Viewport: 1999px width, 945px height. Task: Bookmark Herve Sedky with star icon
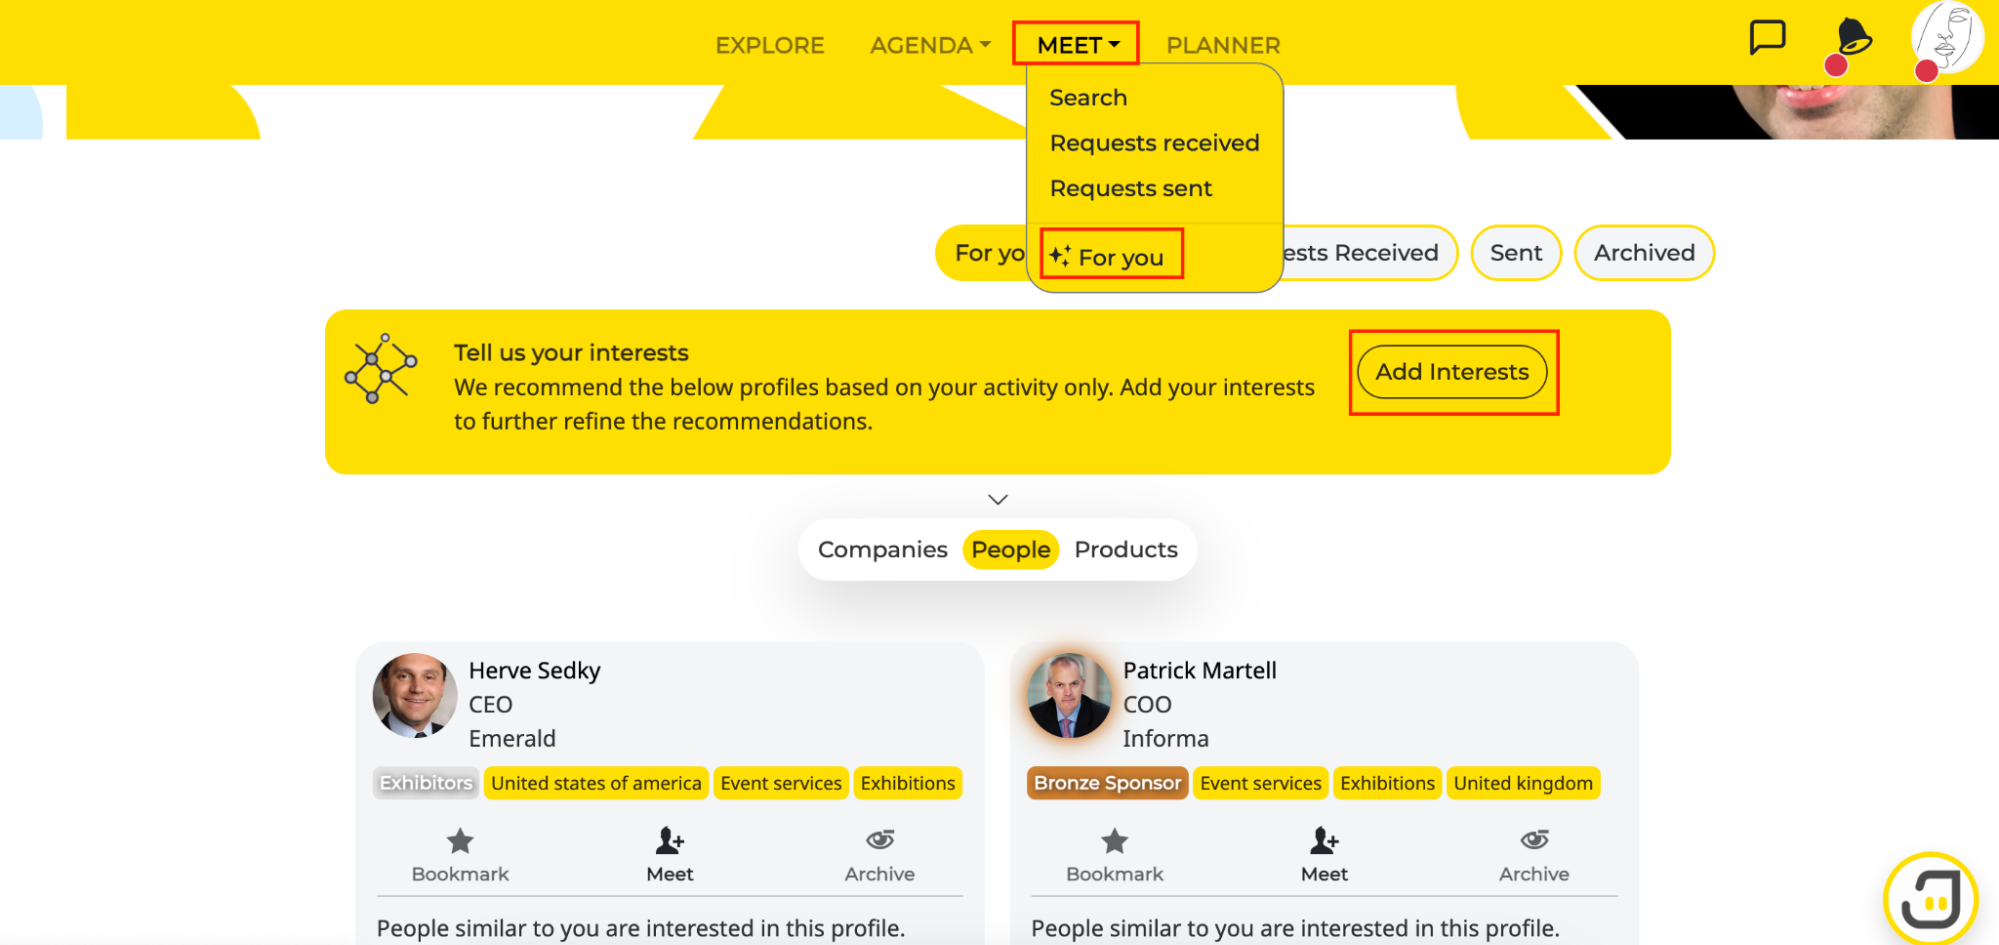click(x=460, y=842)
